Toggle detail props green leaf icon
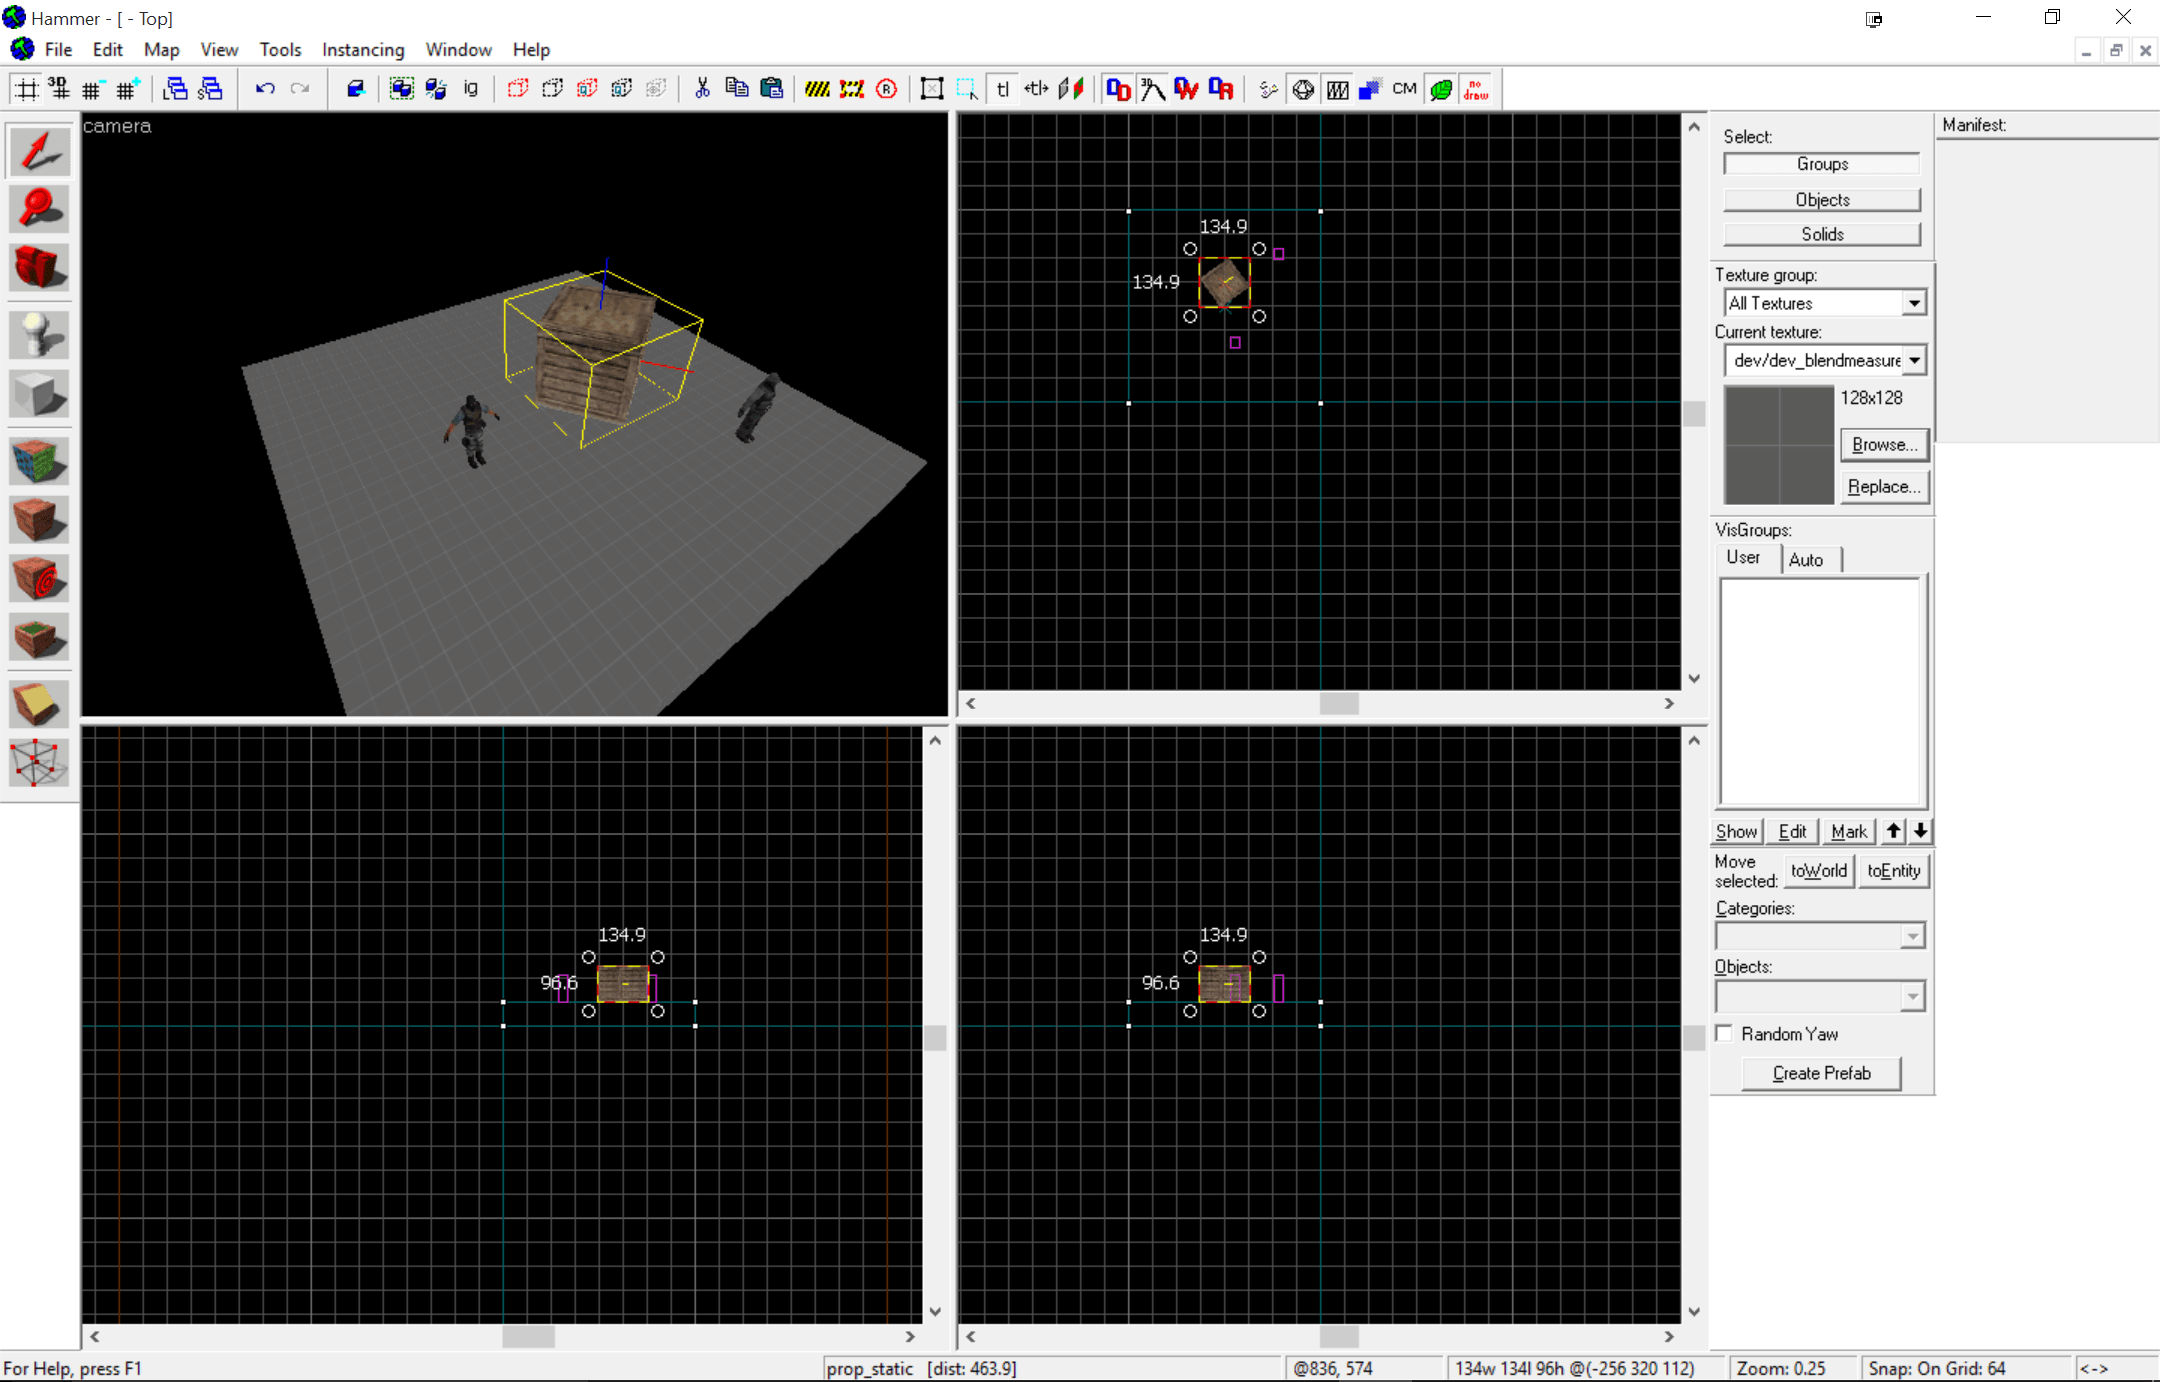The width and height of the screenshot is (2160, 1382). click(1441, 89)
